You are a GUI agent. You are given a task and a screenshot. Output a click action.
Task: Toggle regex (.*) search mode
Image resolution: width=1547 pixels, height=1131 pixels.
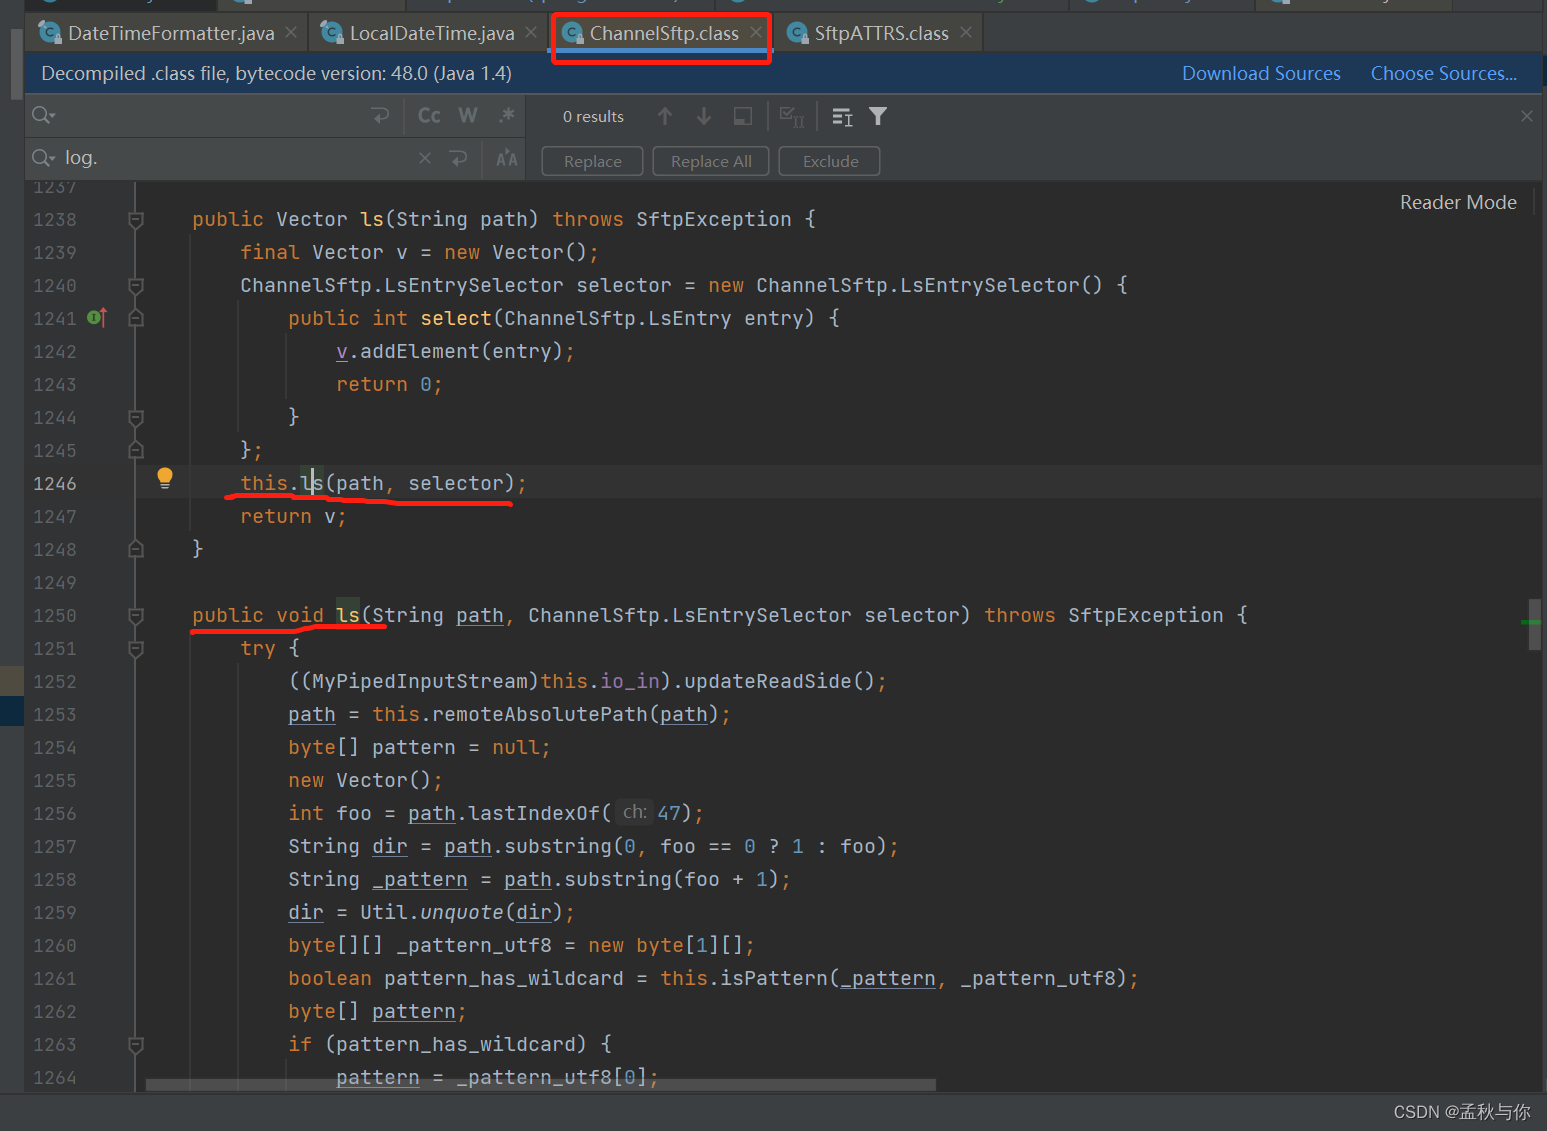(506, 115)
